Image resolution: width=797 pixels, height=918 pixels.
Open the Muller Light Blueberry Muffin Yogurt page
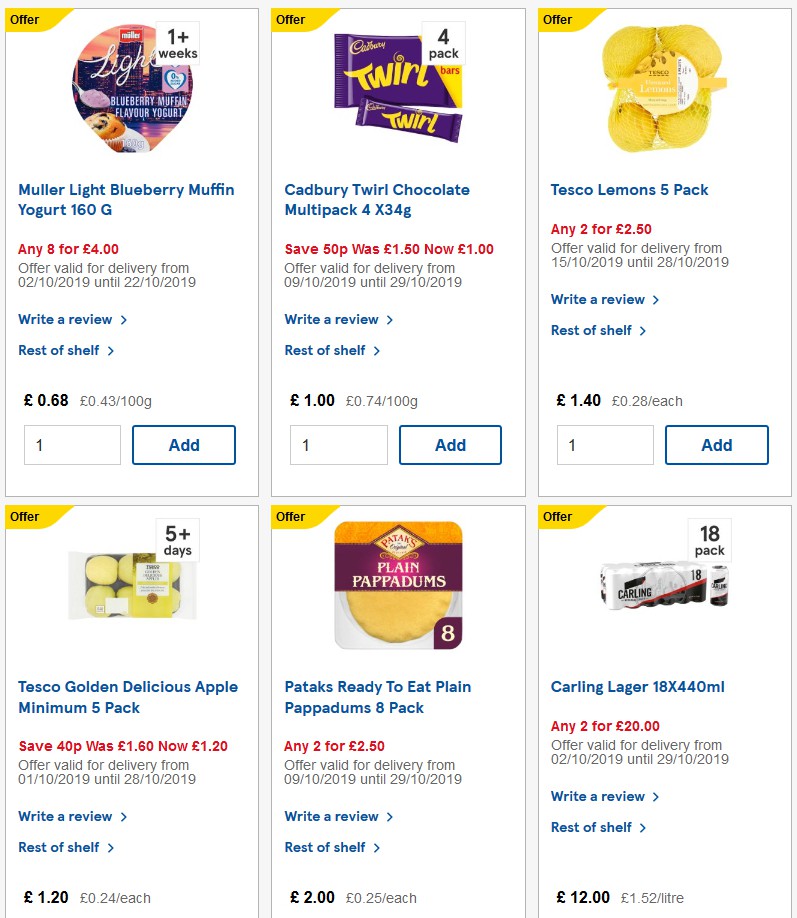click(x=125, y=199)
